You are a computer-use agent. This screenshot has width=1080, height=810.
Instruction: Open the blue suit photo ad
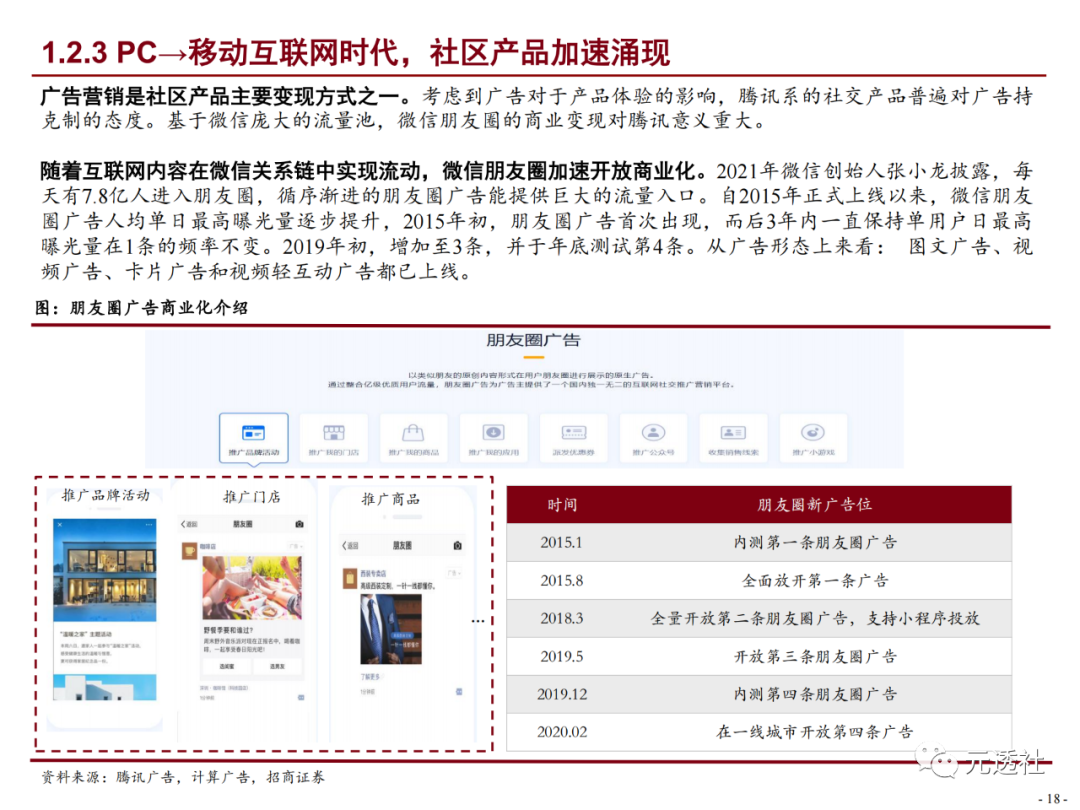point(391,629)
